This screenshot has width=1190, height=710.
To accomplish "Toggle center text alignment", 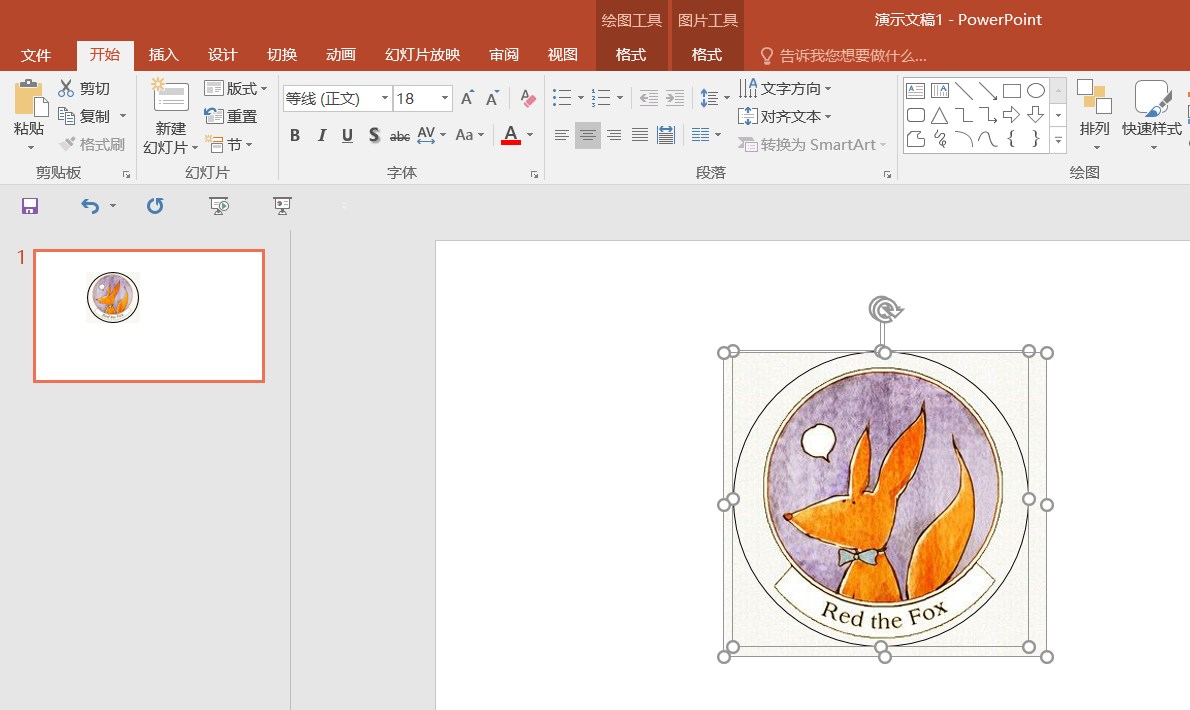I will click(588, 135).
